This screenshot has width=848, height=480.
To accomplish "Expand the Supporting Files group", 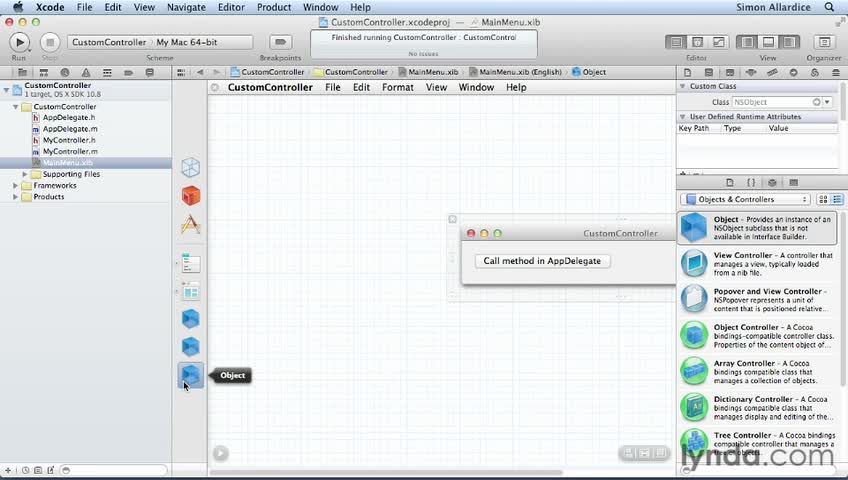I will point(25,174).
